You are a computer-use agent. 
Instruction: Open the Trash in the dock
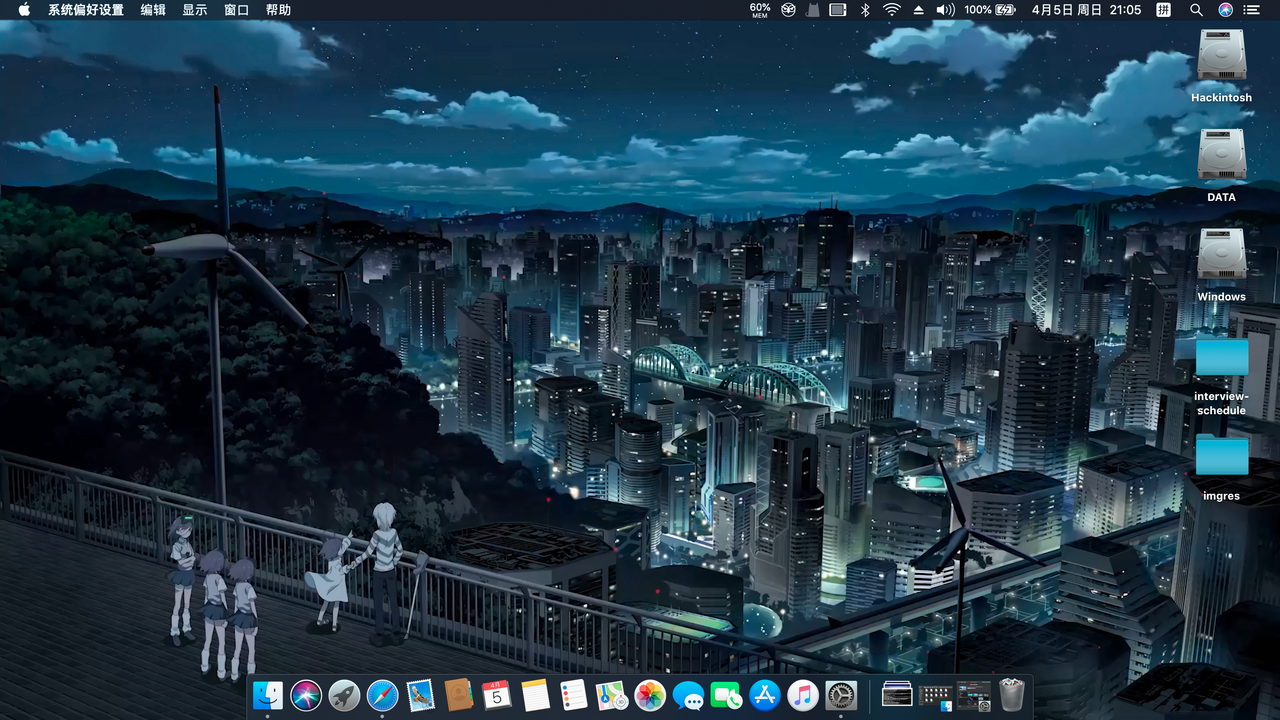coord(1012,695)
